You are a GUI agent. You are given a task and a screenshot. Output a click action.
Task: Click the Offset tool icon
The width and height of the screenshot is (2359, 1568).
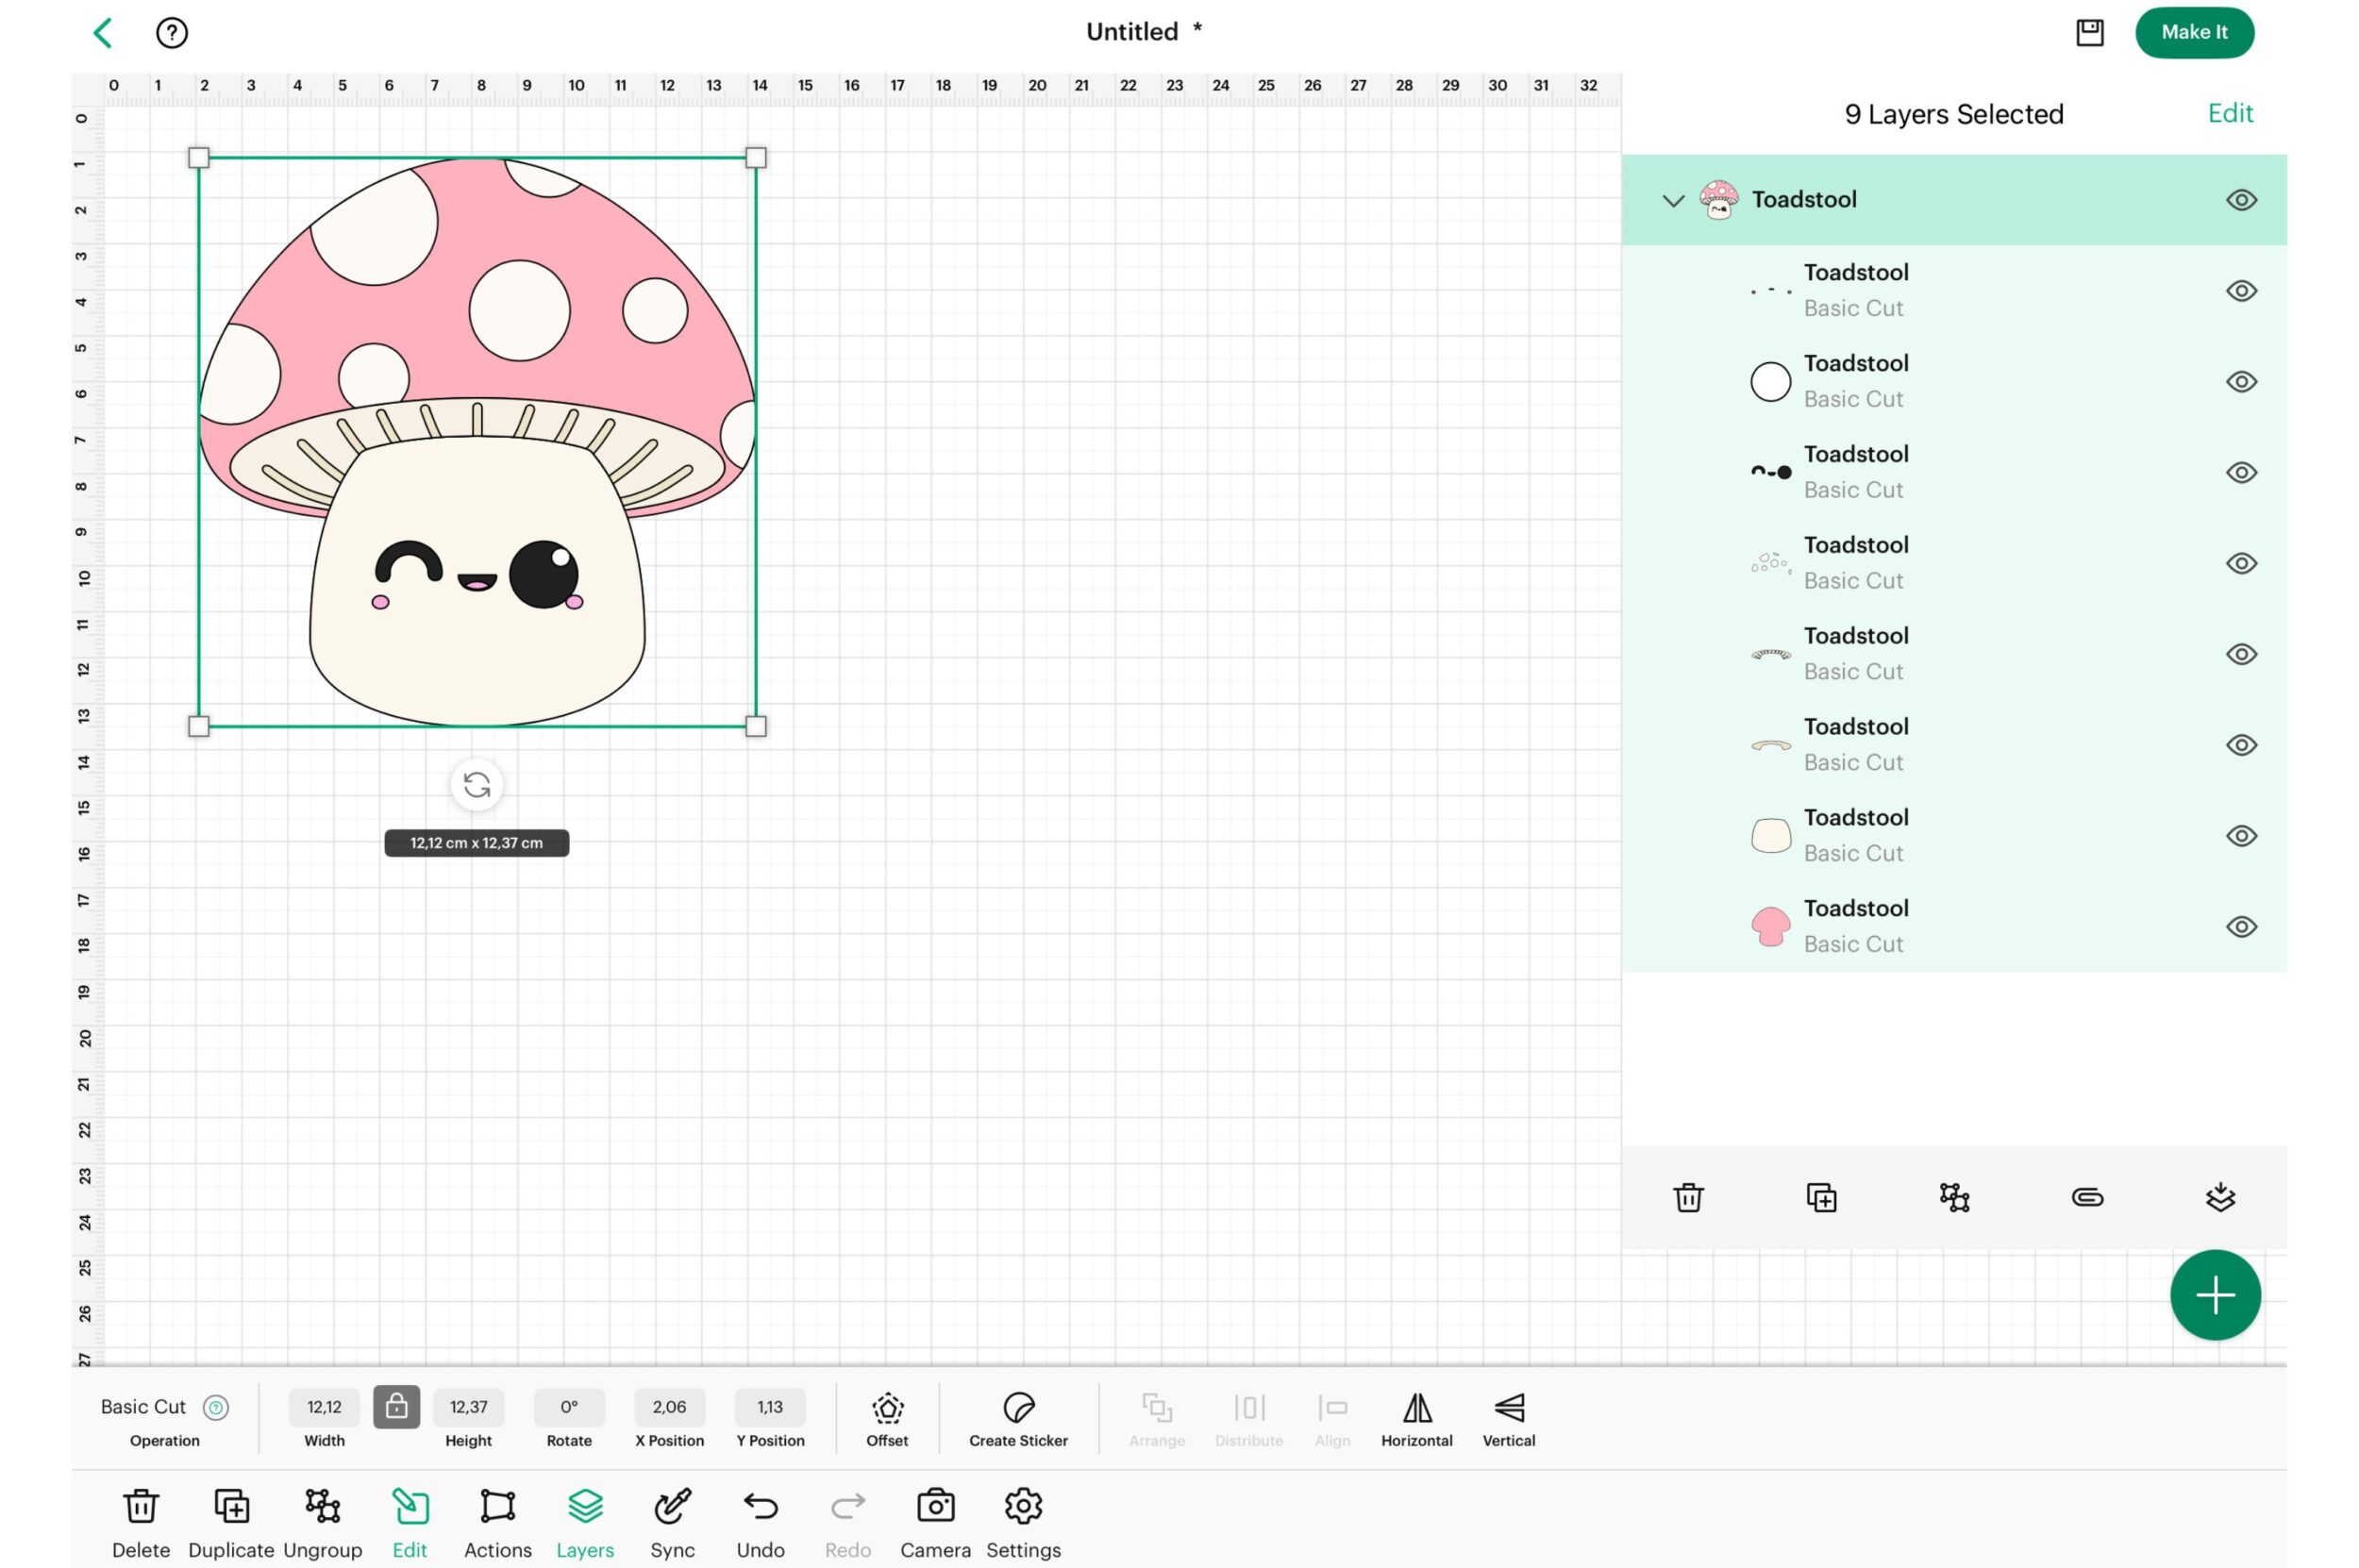[887, 1408]
